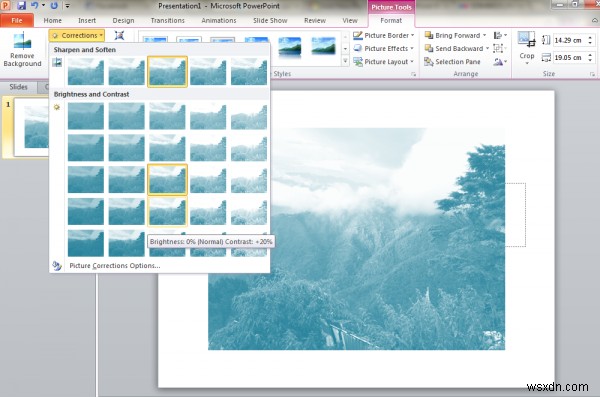The width and height of the screenshot is (600, 397).
Task: Select the Picture Tools Format tab
Action: (x=391, y=21)
